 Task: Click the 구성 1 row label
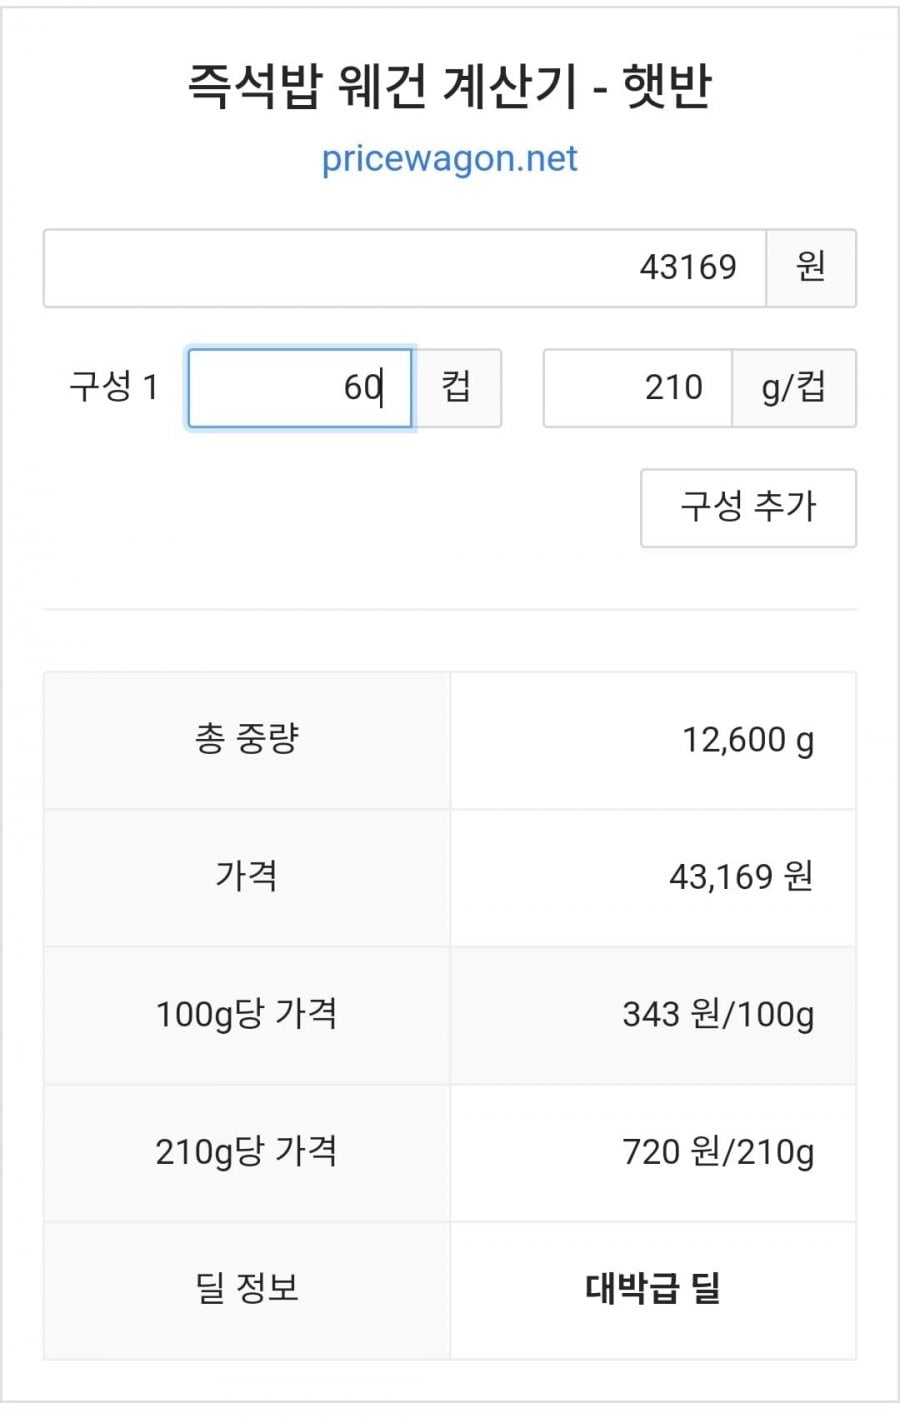(x=113, y=387)
